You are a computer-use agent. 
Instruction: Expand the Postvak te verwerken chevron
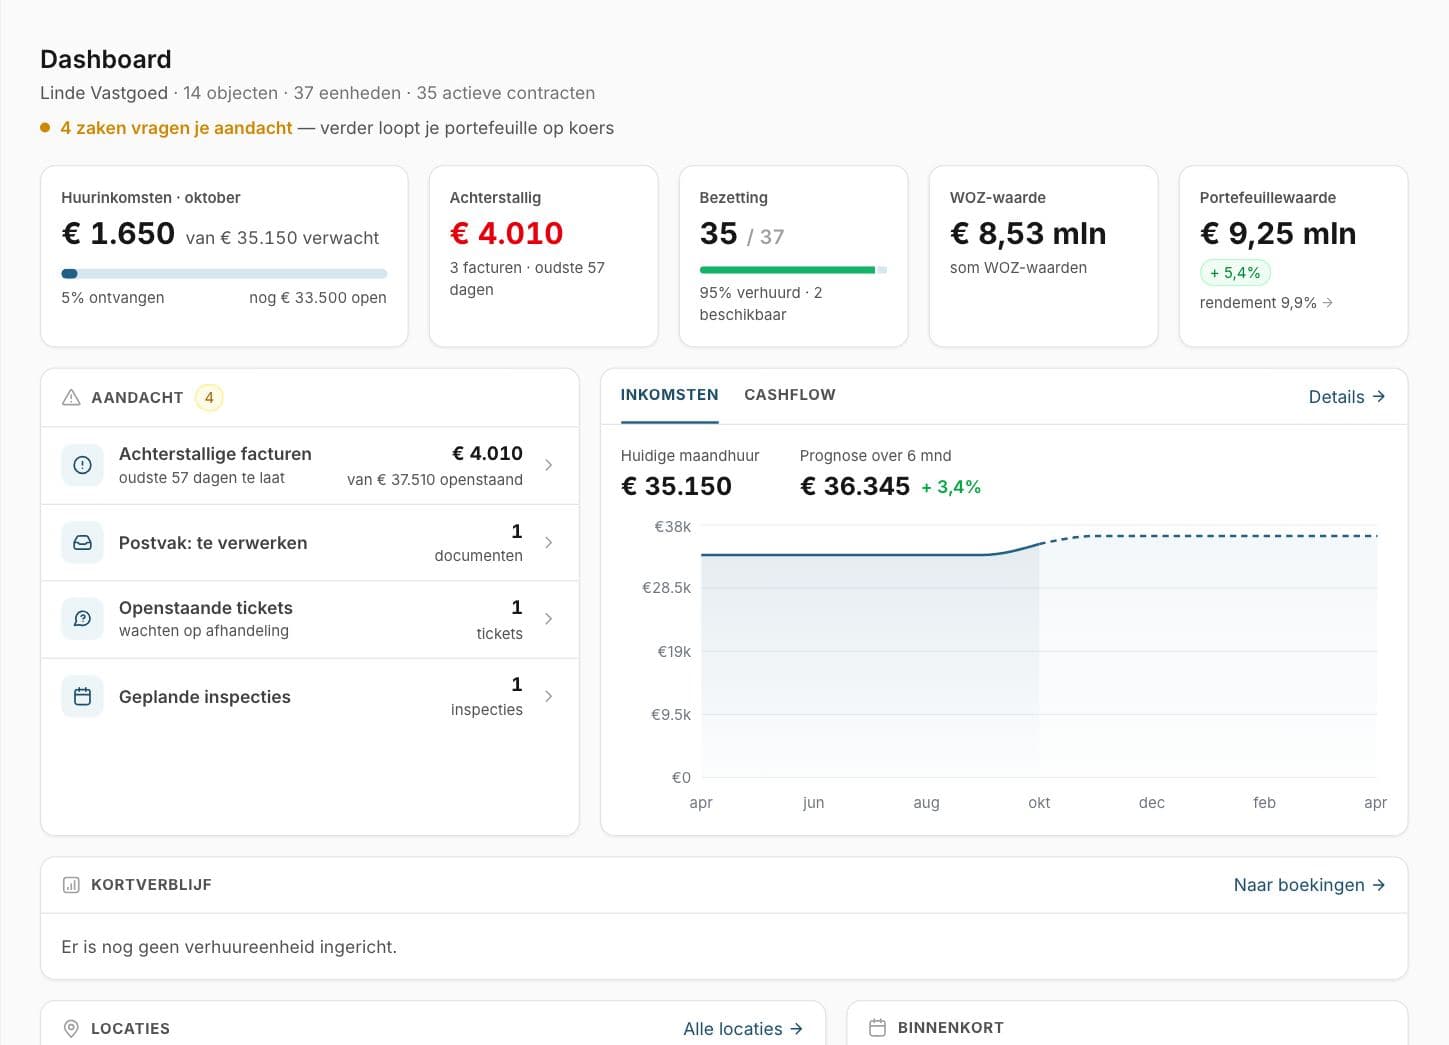tap(548, 542)
